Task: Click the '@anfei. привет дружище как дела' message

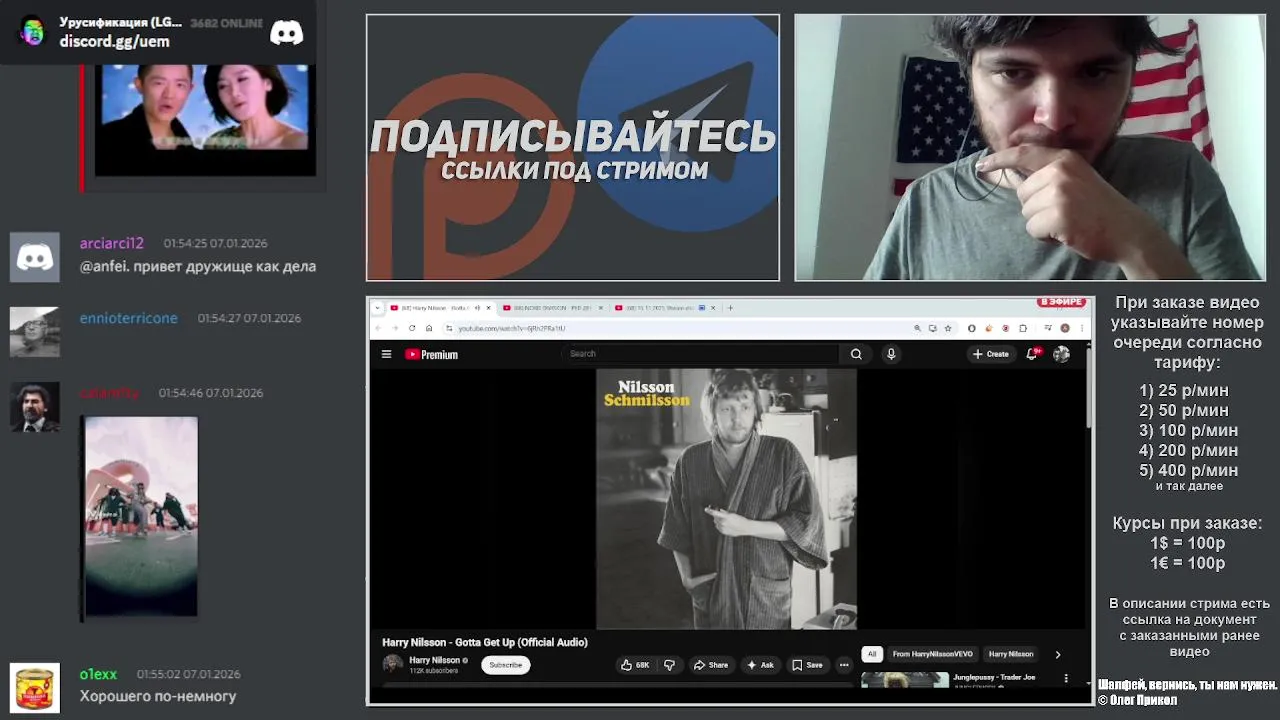Action: coord(198,266)
